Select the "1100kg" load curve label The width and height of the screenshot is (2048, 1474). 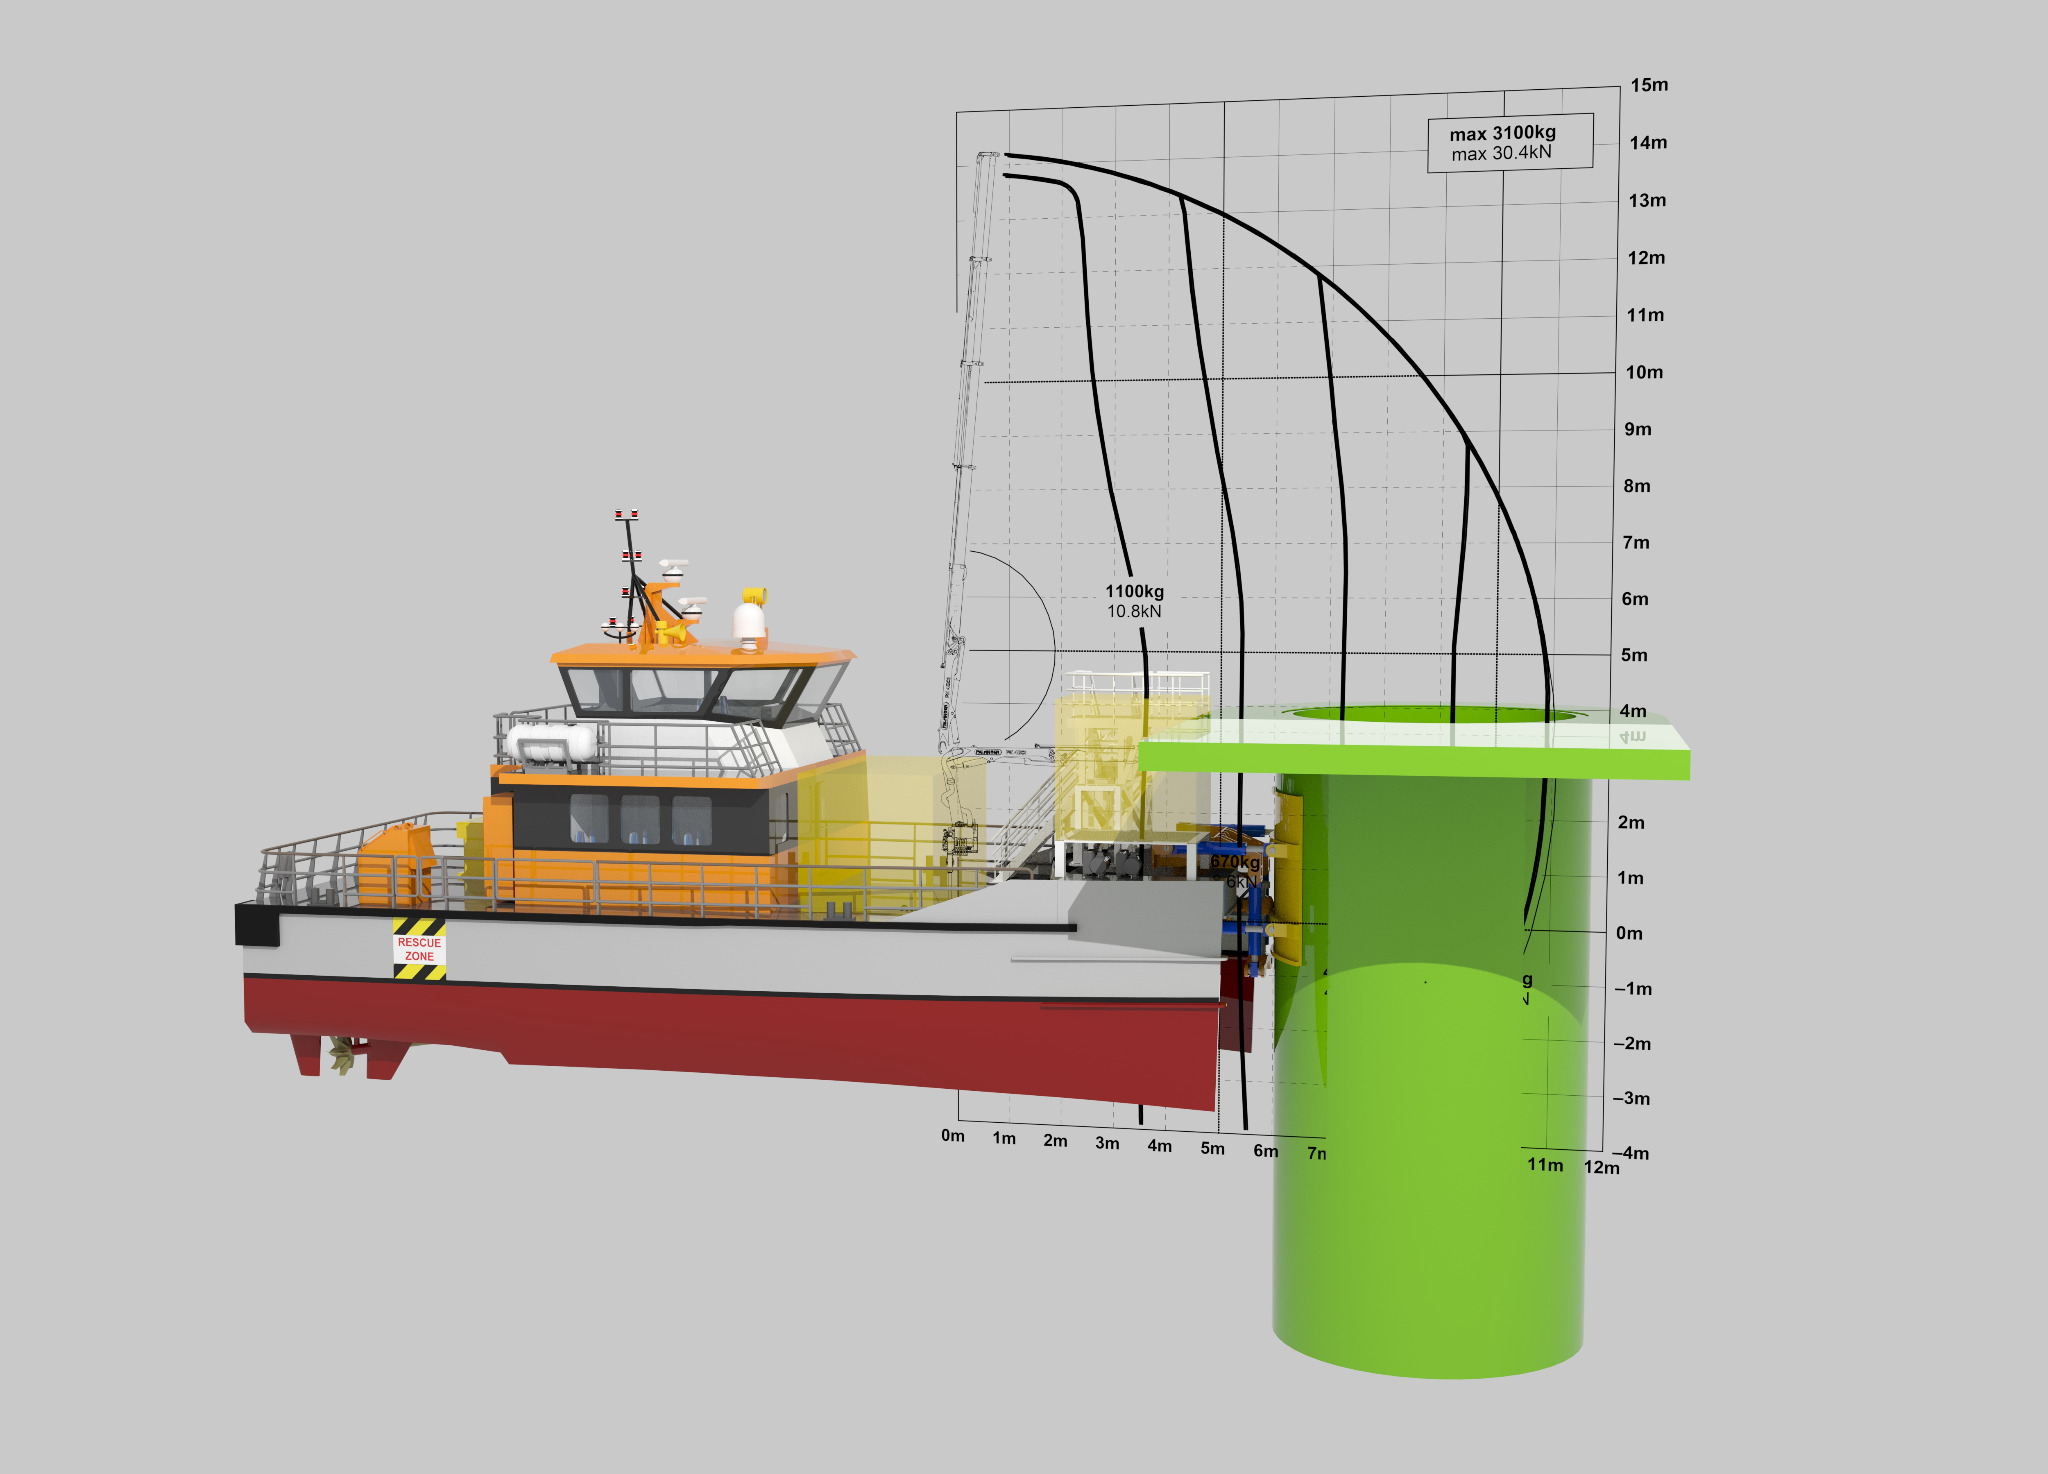click(1134, 592)
